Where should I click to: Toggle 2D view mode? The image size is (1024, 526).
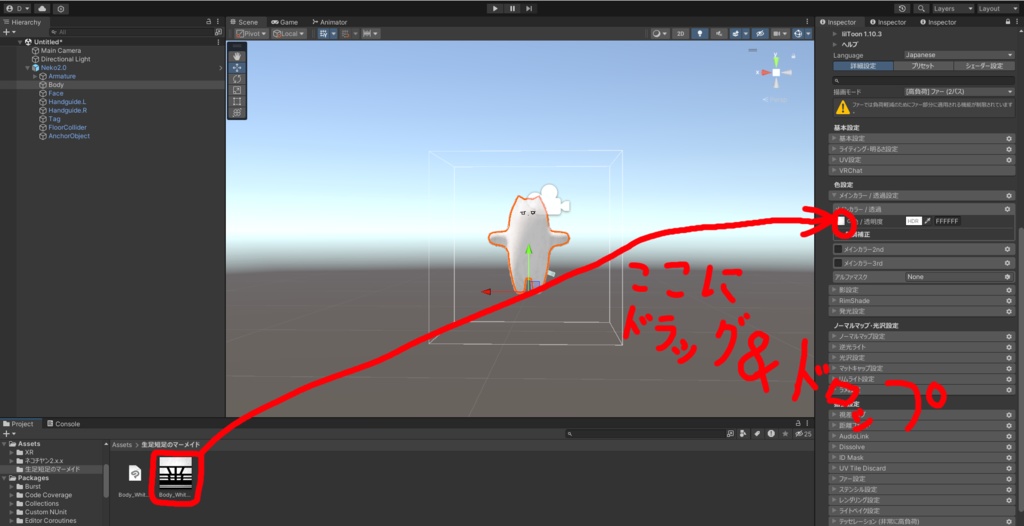coord(680,33)
